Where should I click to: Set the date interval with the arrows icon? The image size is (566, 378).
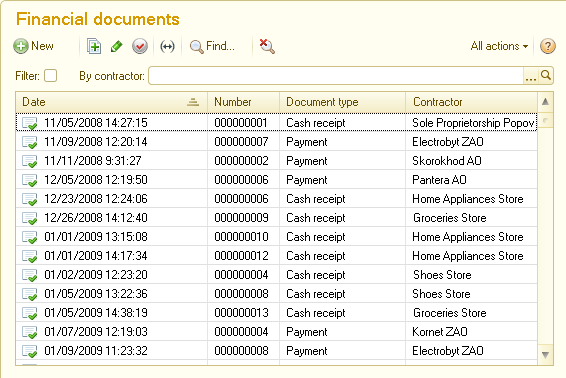[167, 46]
